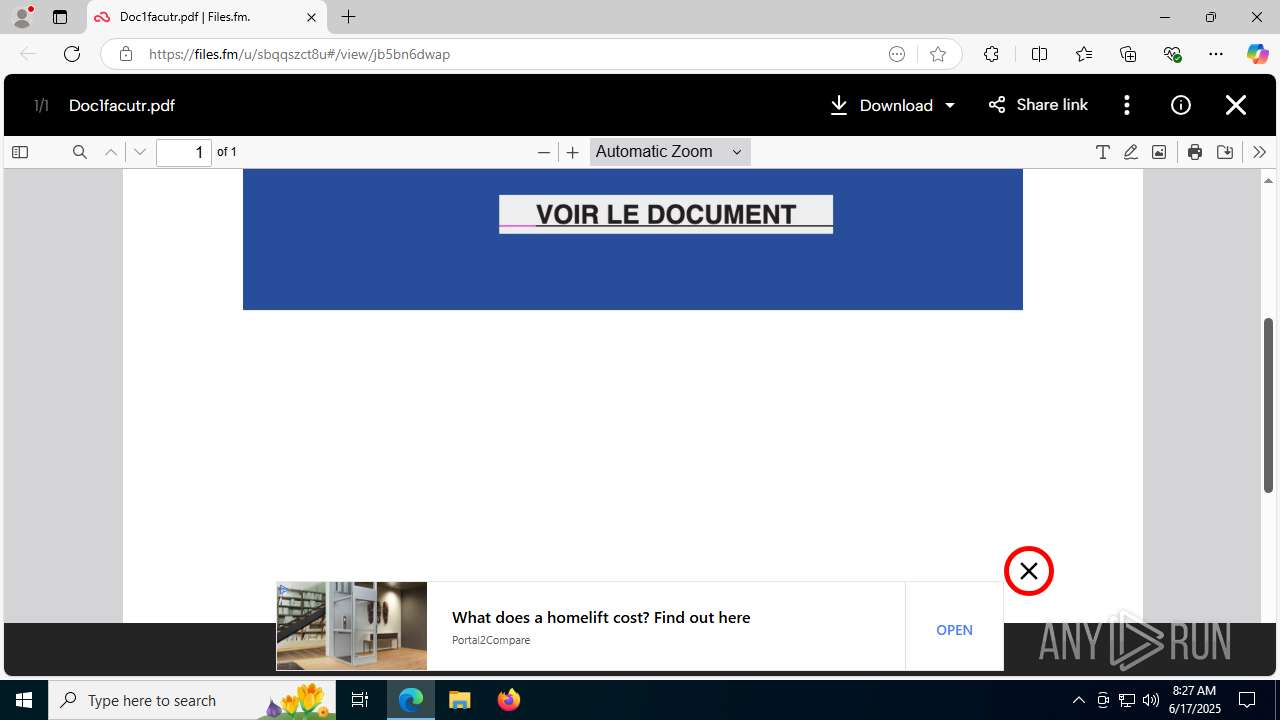Click the scrollbar up arrow
Image resolution: width=1280 pixels, height=720 pixels.
[x=1269, y=181]
